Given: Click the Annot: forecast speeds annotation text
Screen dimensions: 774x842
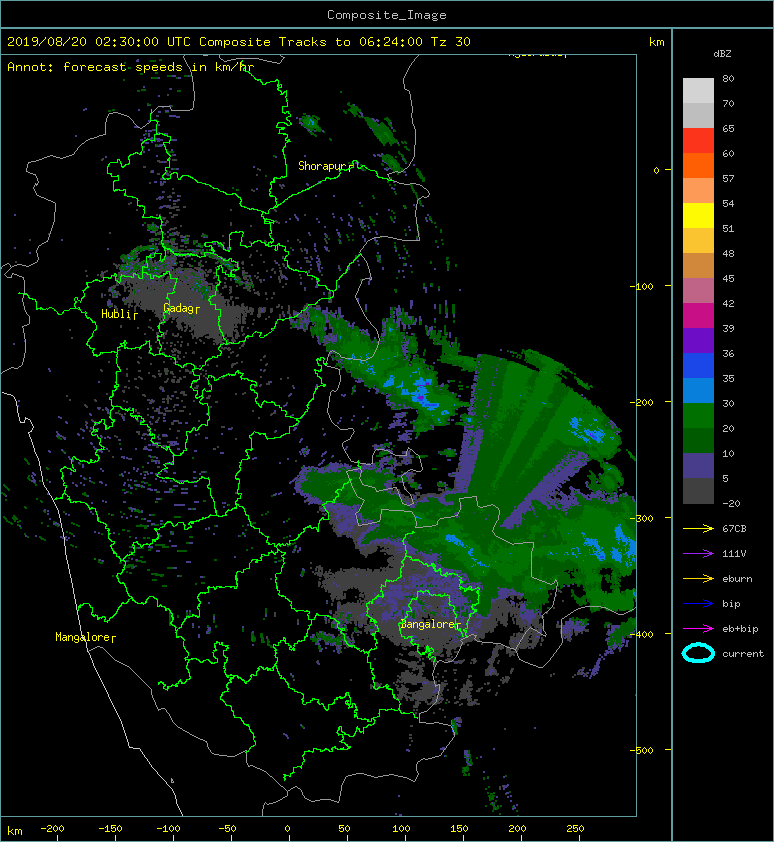Looking at the screenshot, I should coord(130,67).
